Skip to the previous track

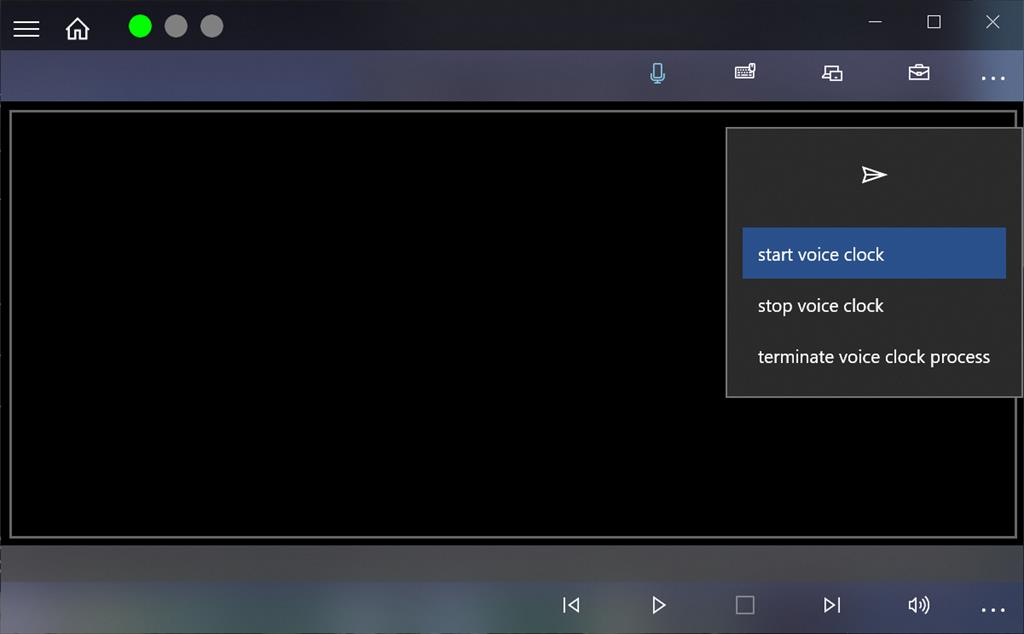pos(571,605)
